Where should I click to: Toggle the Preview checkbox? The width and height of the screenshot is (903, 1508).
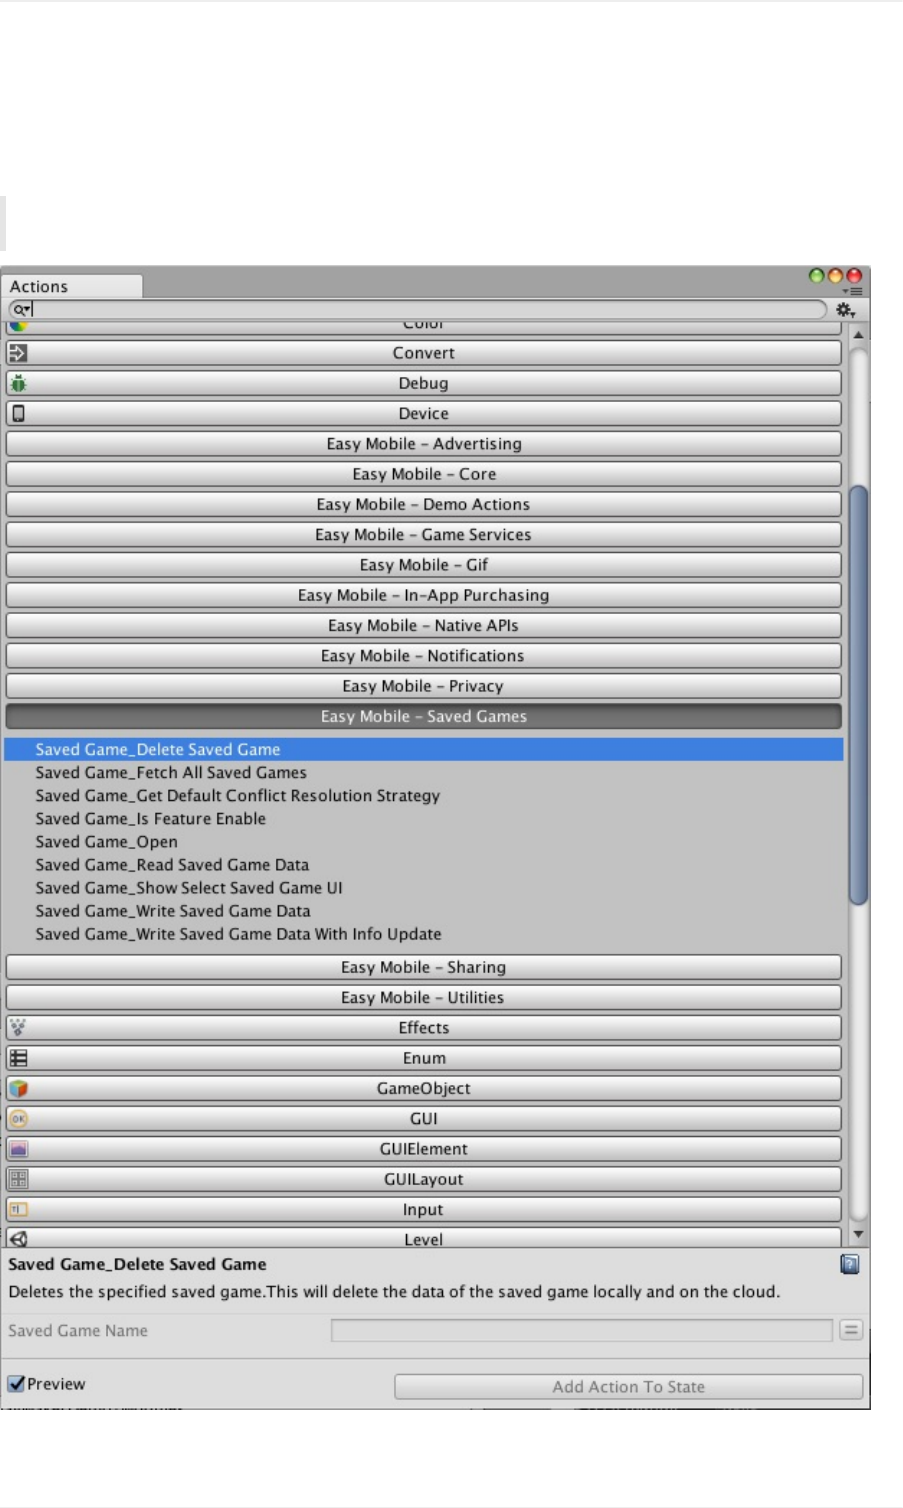[x=16, y=1384]
